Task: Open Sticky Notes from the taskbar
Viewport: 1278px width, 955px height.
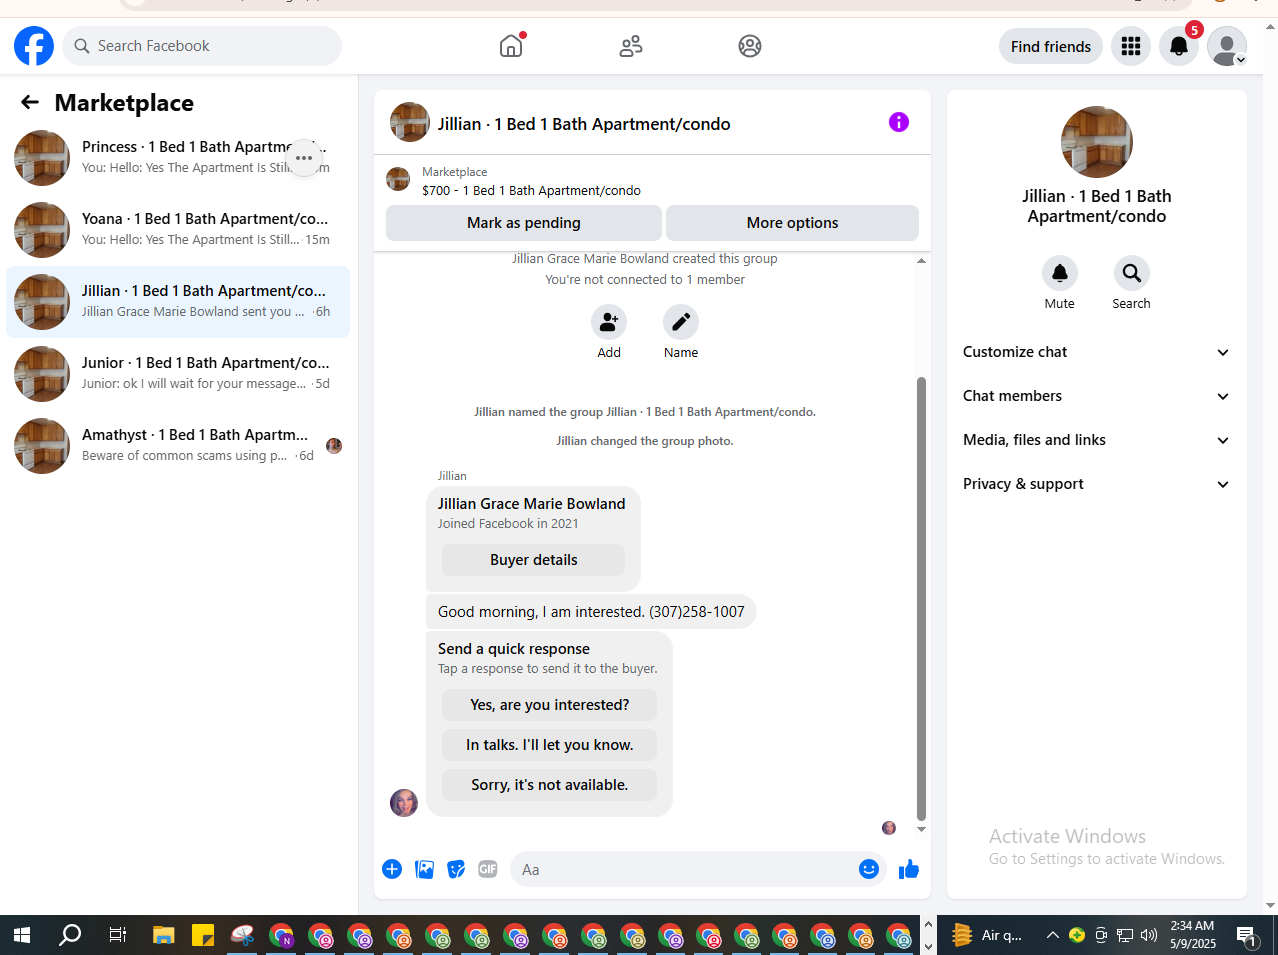Action: pos(203,935)
